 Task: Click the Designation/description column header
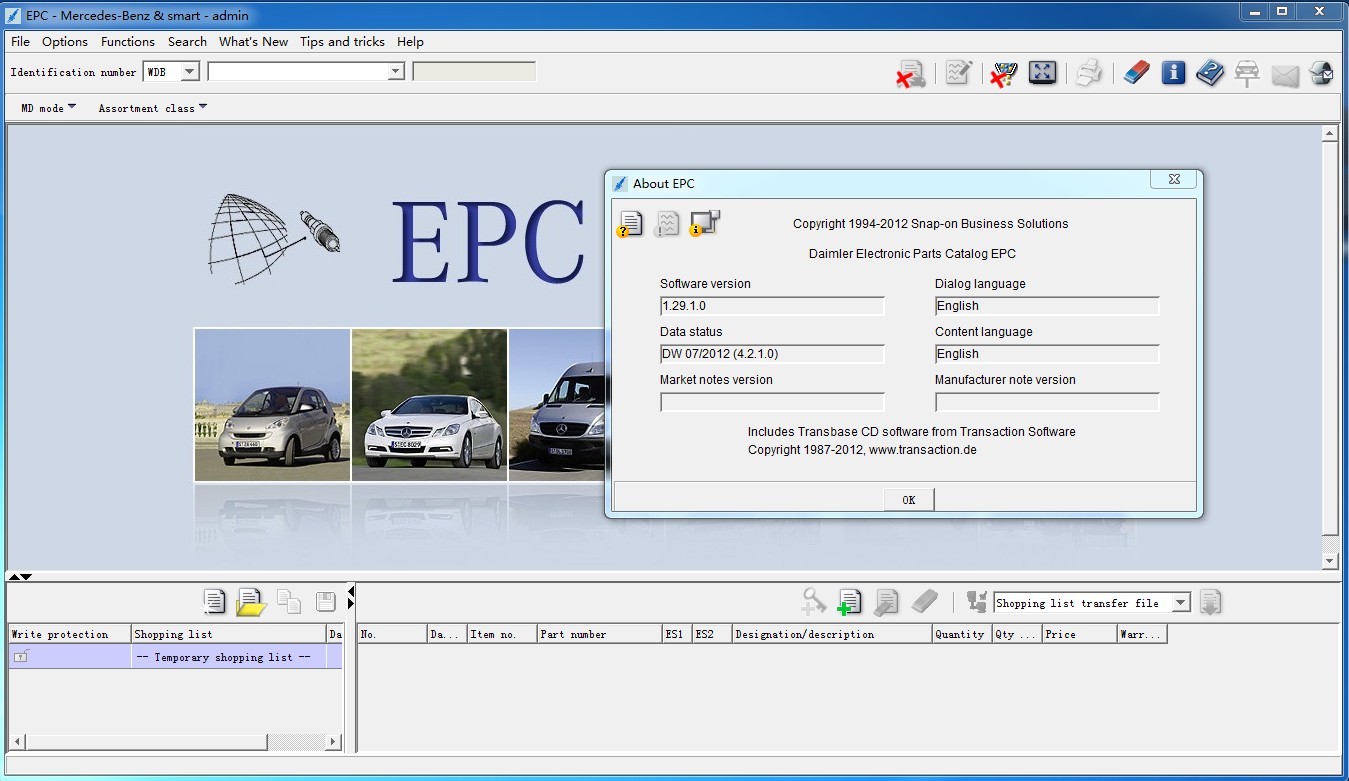pos(831,634)
